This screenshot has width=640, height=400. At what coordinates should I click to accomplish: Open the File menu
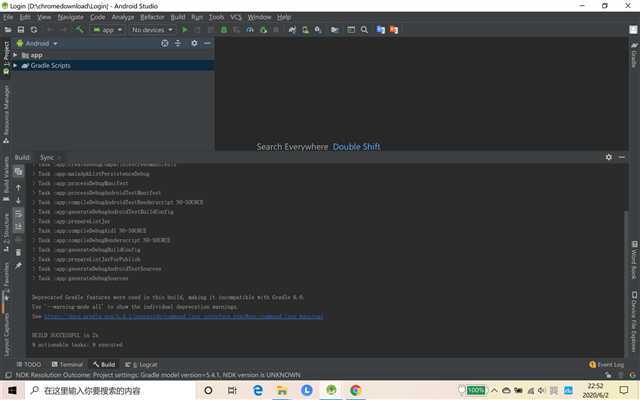click(x=8, y=17)
